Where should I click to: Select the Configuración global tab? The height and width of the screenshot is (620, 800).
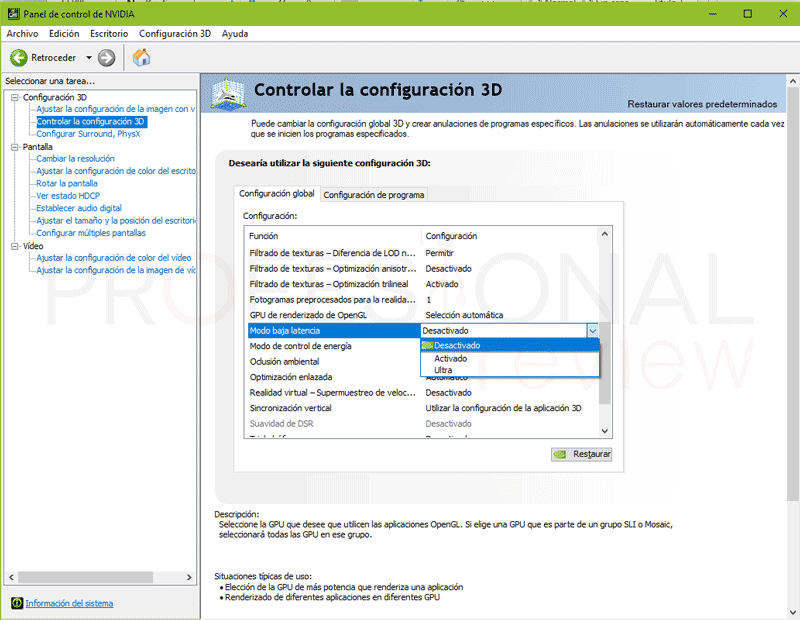tap(277, 193)
